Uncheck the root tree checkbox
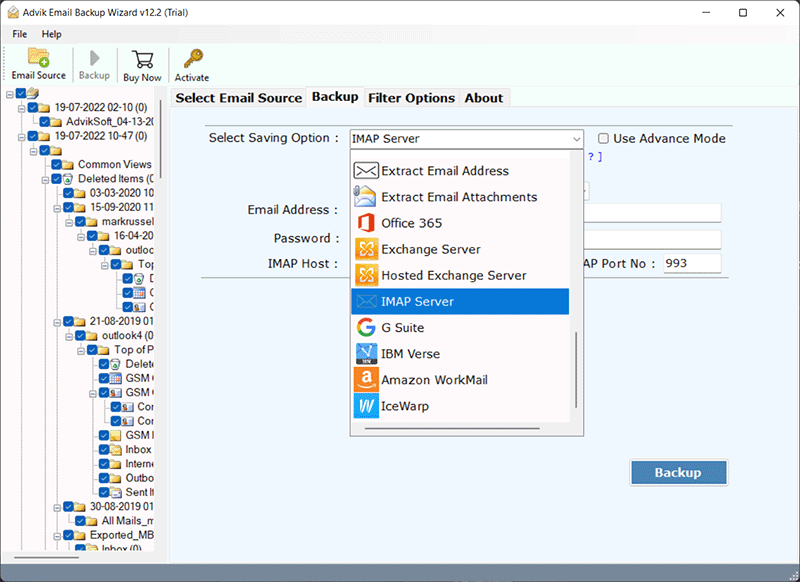The height and width of the screenshot is (582, 800). click(x=21, y=93)
